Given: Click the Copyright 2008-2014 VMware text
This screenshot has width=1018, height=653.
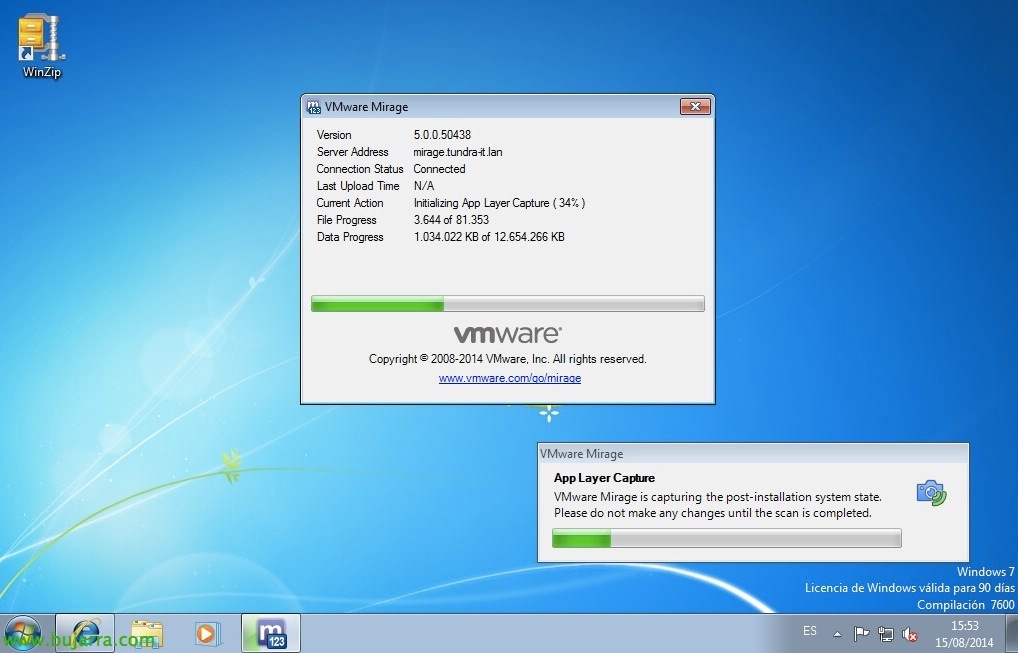Looking at the screenshot, I should (x=508, y=359).
